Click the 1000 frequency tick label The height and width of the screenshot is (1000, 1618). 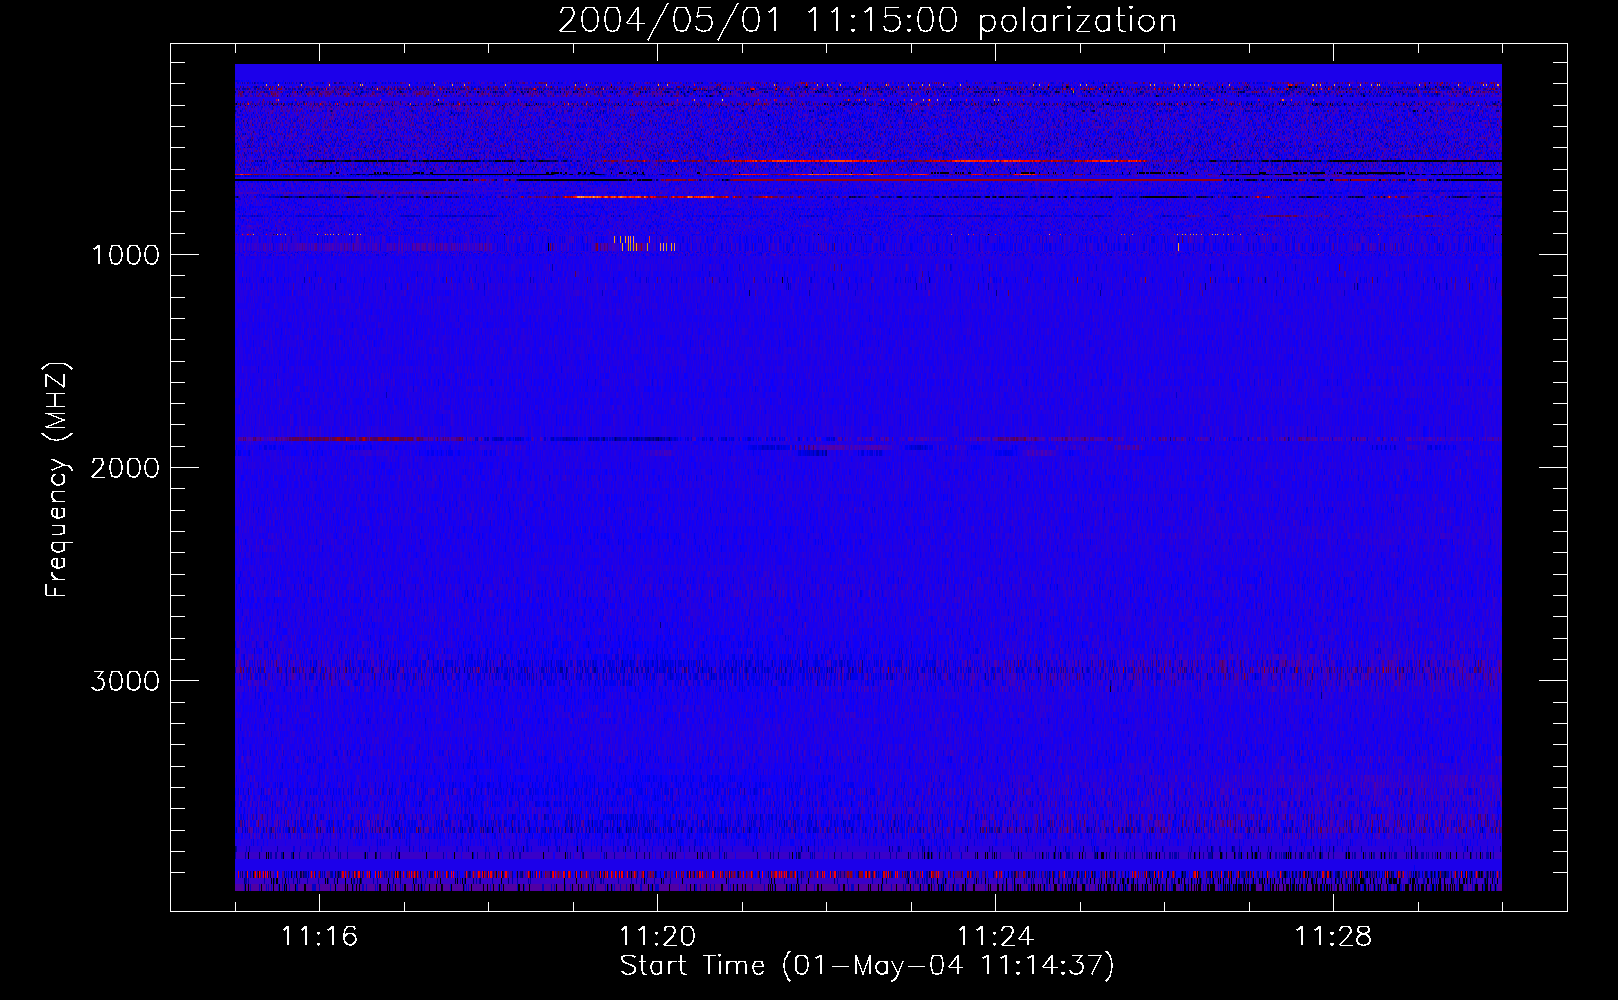[x=125, y=255]
